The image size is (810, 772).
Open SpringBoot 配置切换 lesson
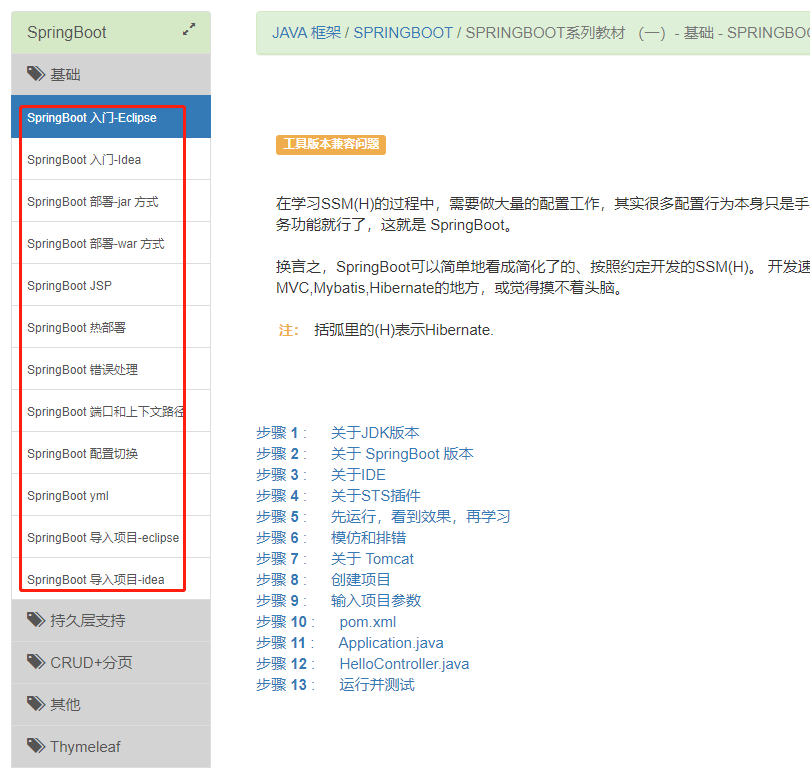point(111,453)
